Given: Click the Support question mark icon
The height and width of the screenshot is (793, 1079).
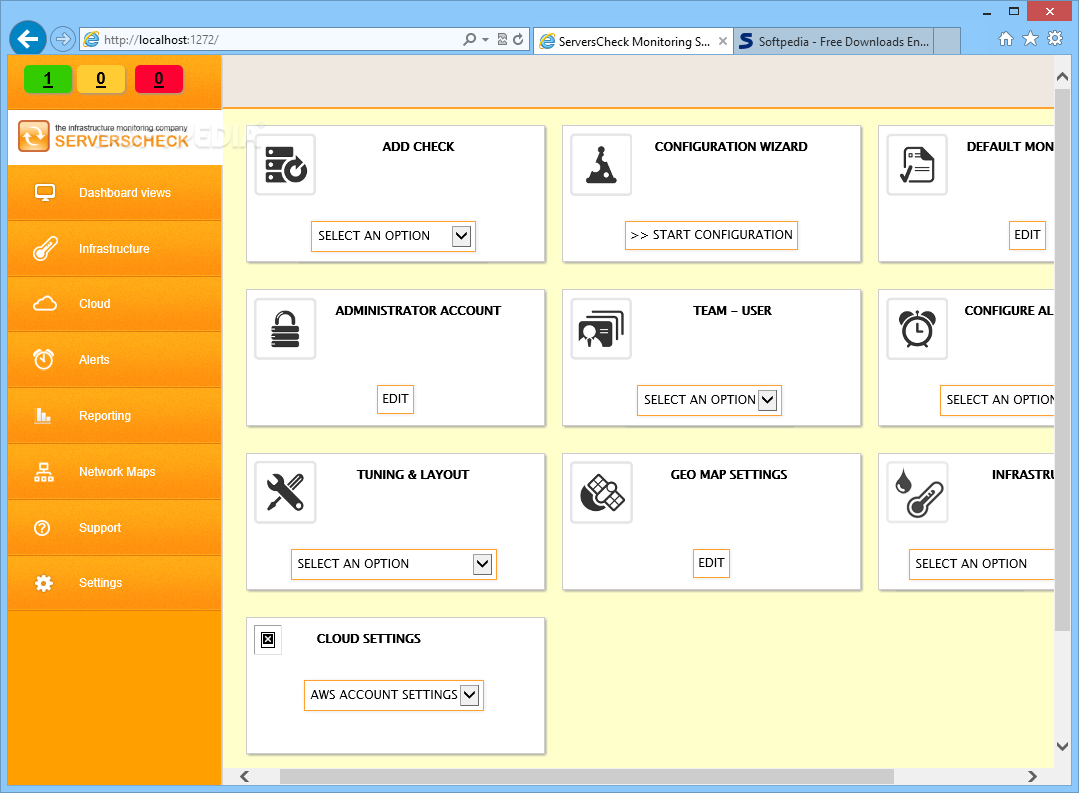Looking at the screenshot, I should [42, 528].
